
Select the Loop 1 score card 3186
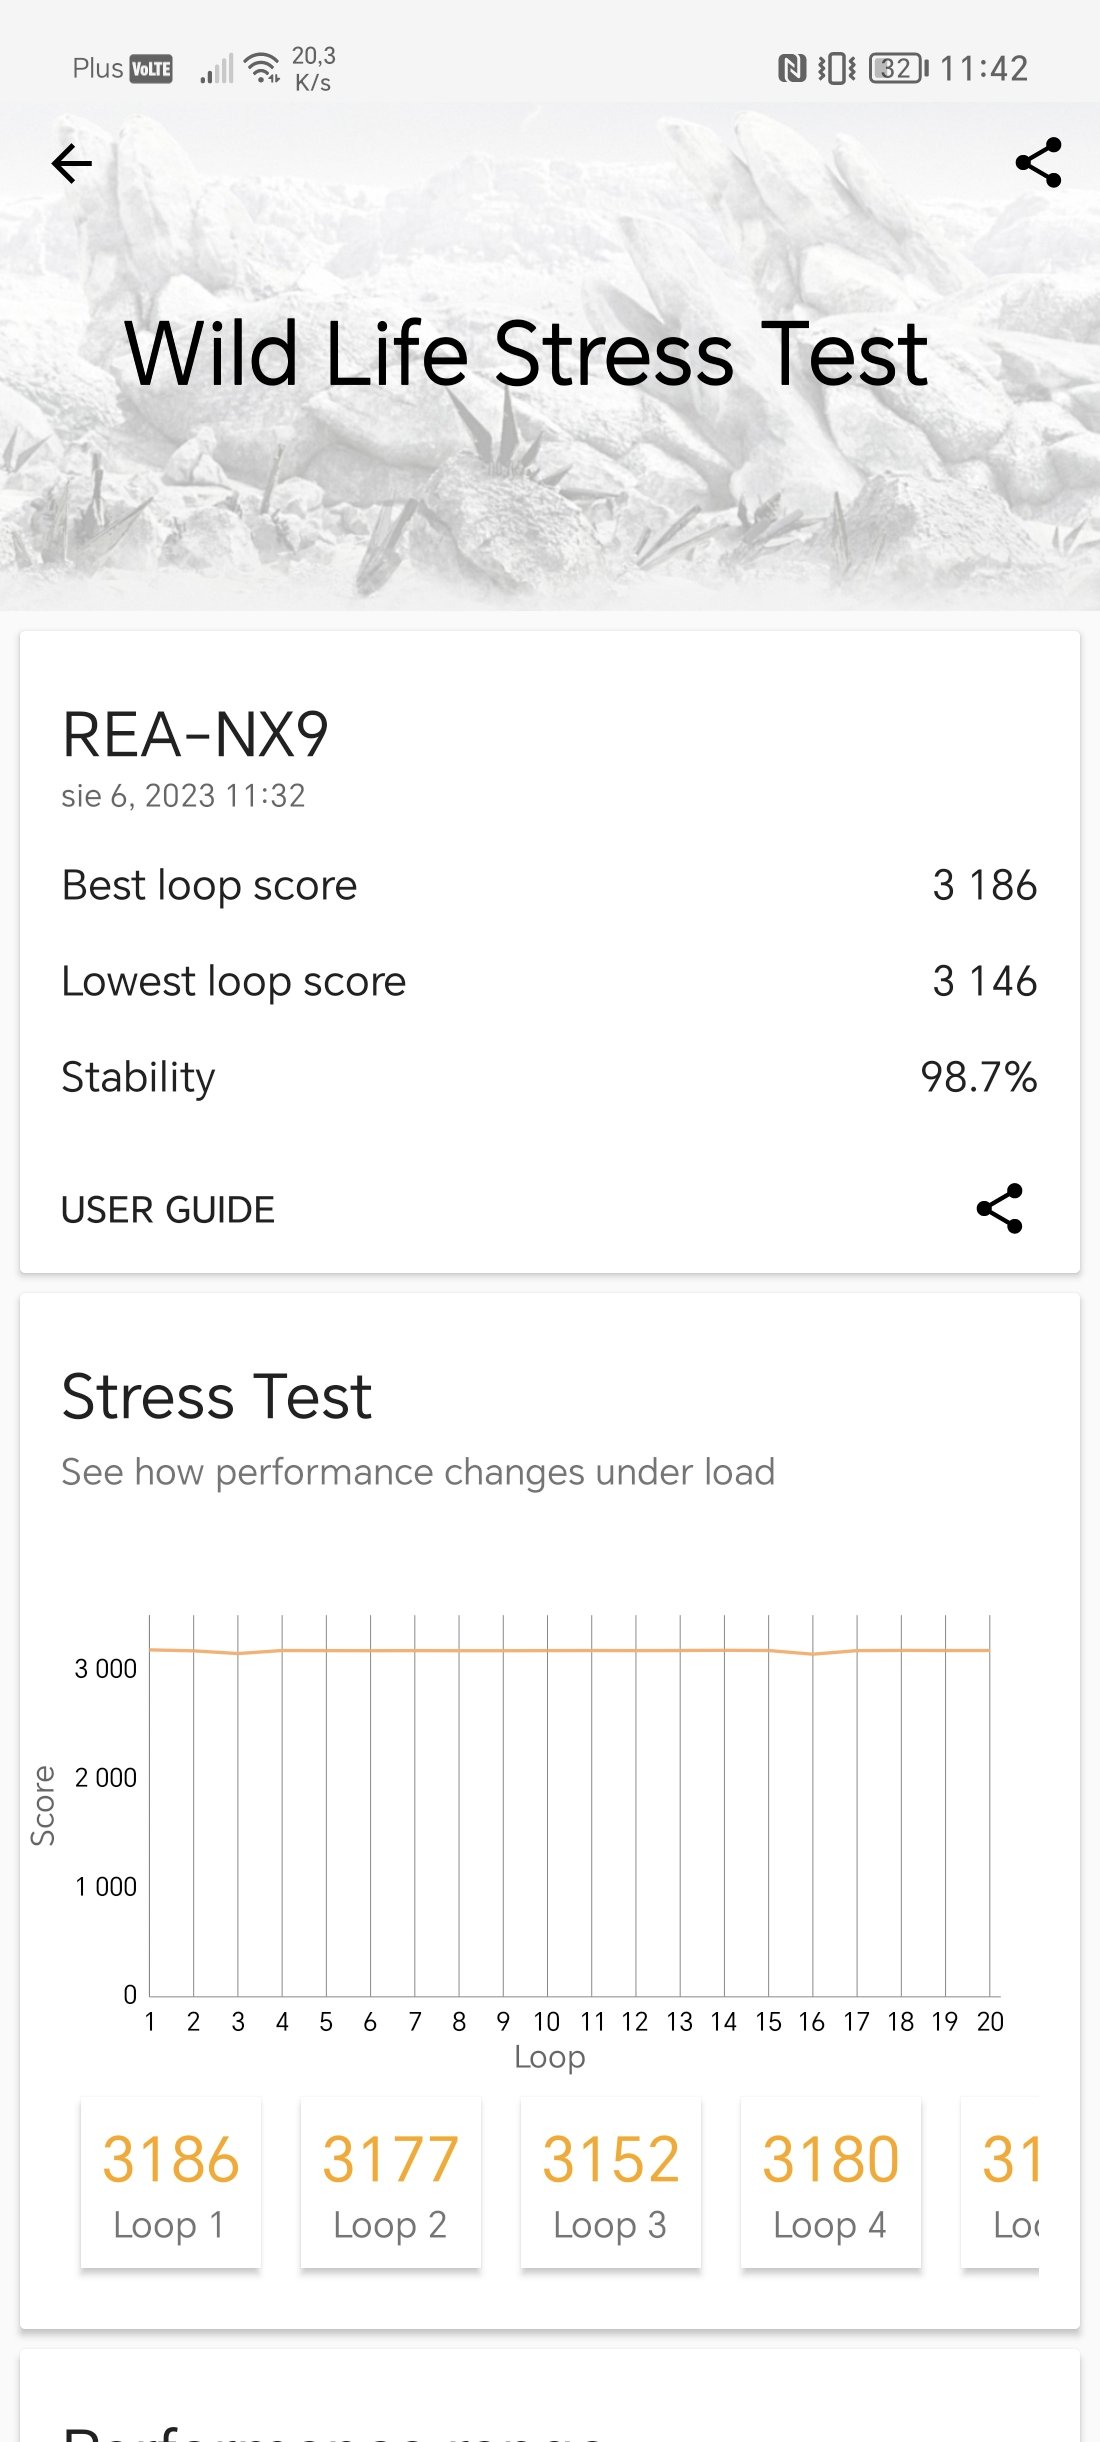(171, 2183)
